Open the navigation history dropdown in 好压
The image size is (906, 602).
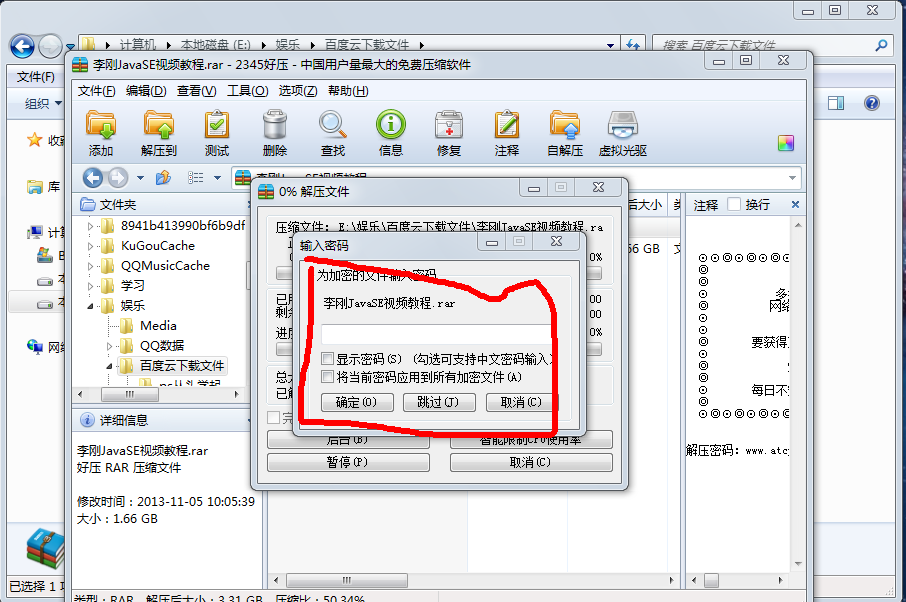(x=140, y=177)
